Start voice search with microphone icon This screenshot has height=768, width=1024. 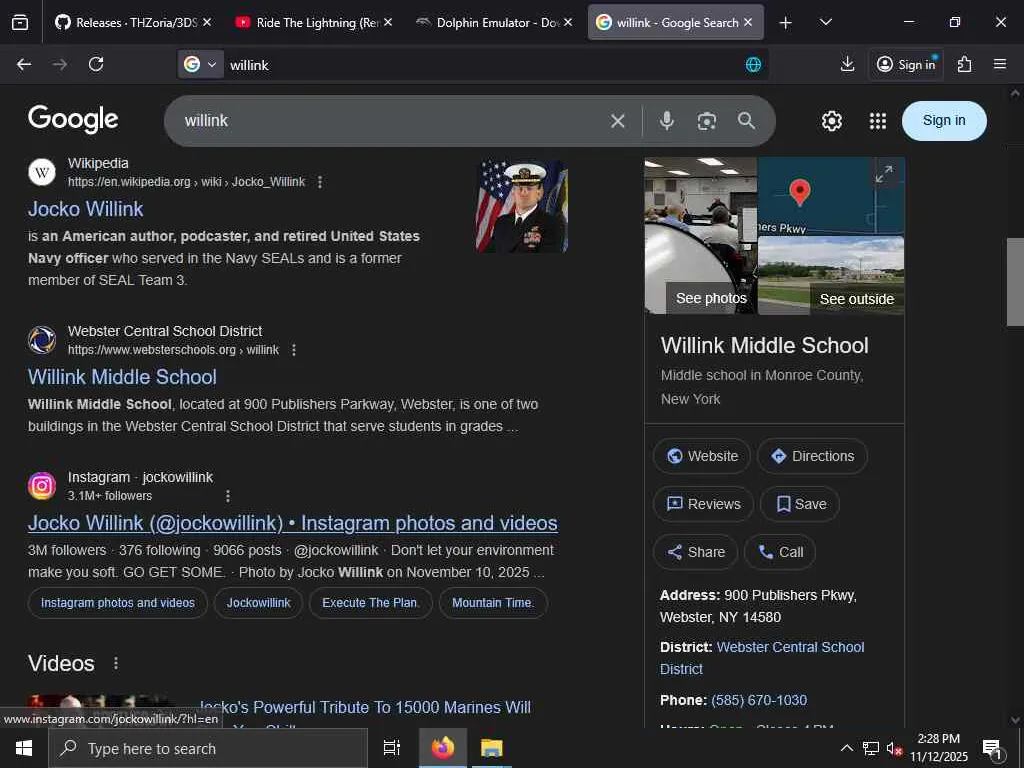pyautogui.click(x=666, y=121)
